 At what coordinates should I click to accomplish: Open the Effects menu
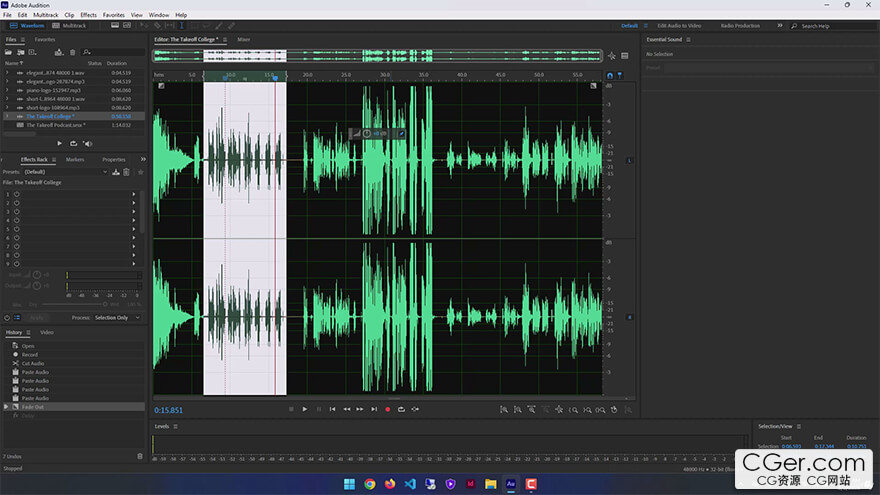[x=88, y=15]
